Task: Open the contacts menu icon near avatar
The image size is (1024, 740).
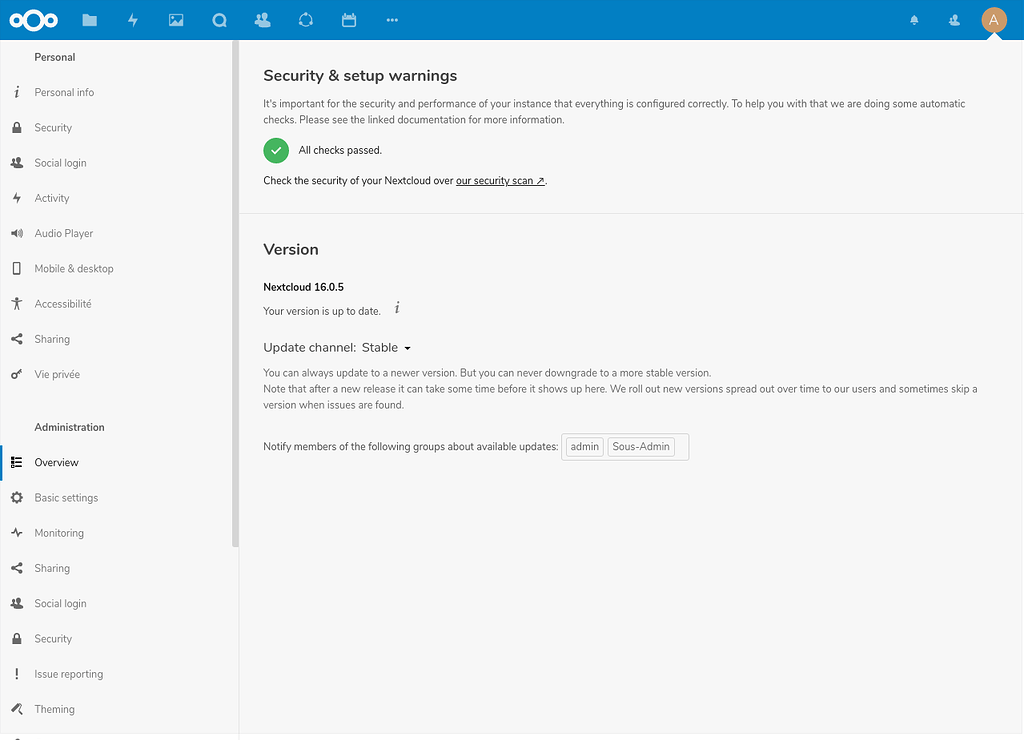Action: tap(954, 20)
